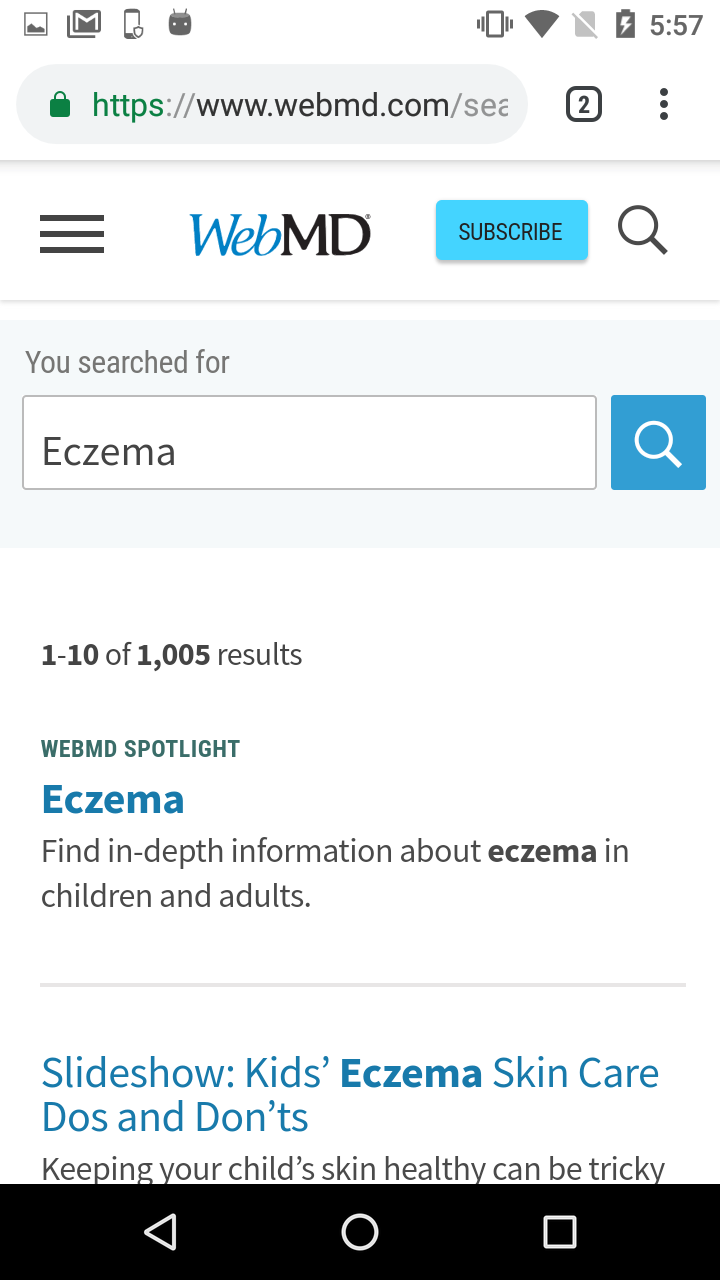This screenshot has width=720, height=1280.
Task: Tap the Gmail notification icon
Action: (x=84, y=24)
